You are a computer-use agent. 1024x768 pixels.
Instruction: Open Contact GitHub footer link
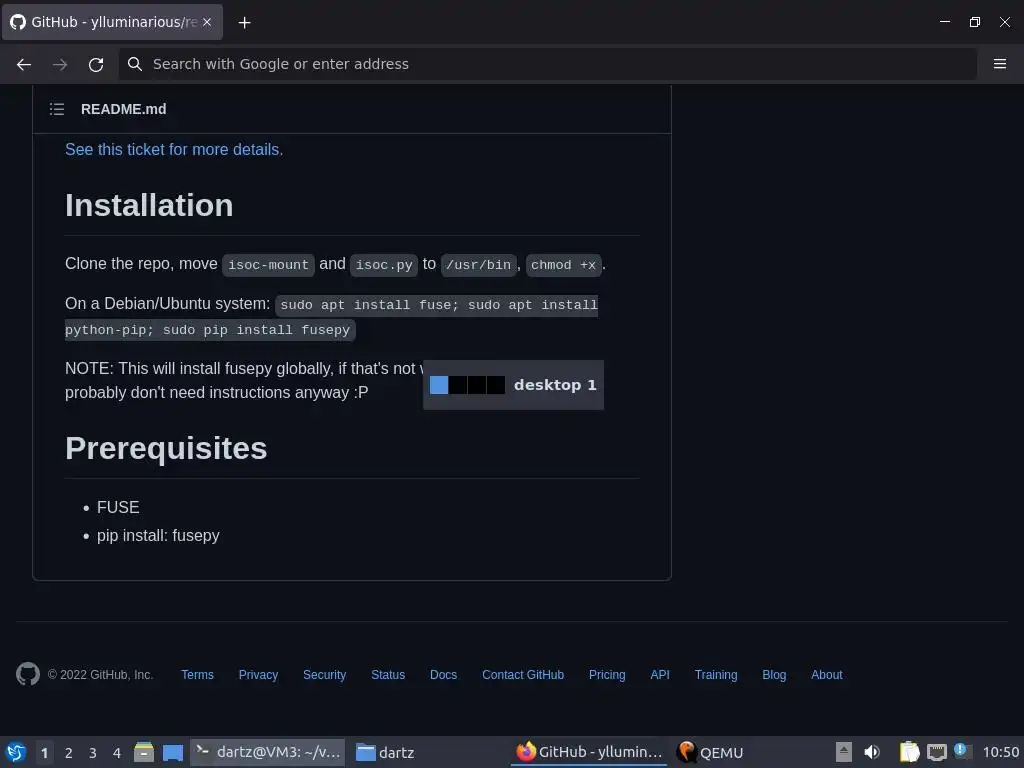523,675
